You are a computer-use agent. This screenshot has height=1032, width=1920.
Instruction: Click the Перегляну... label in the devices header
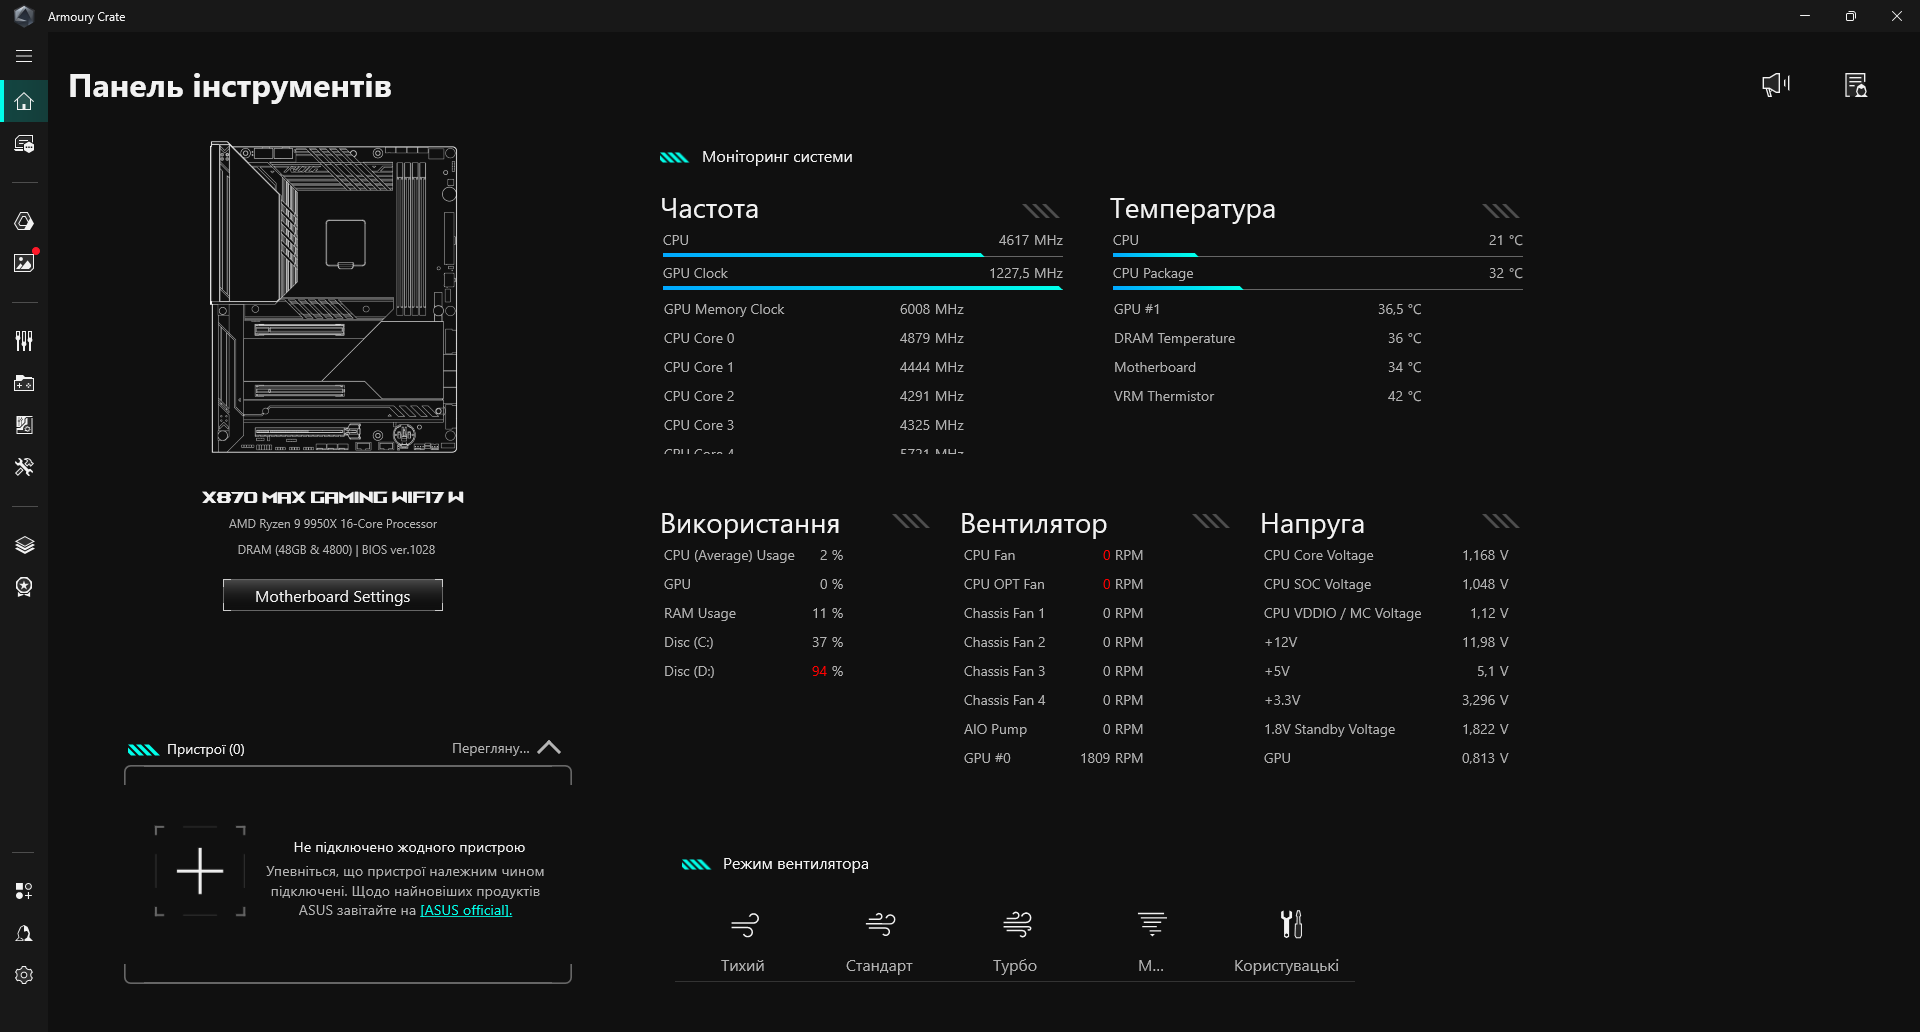[490, 749]
